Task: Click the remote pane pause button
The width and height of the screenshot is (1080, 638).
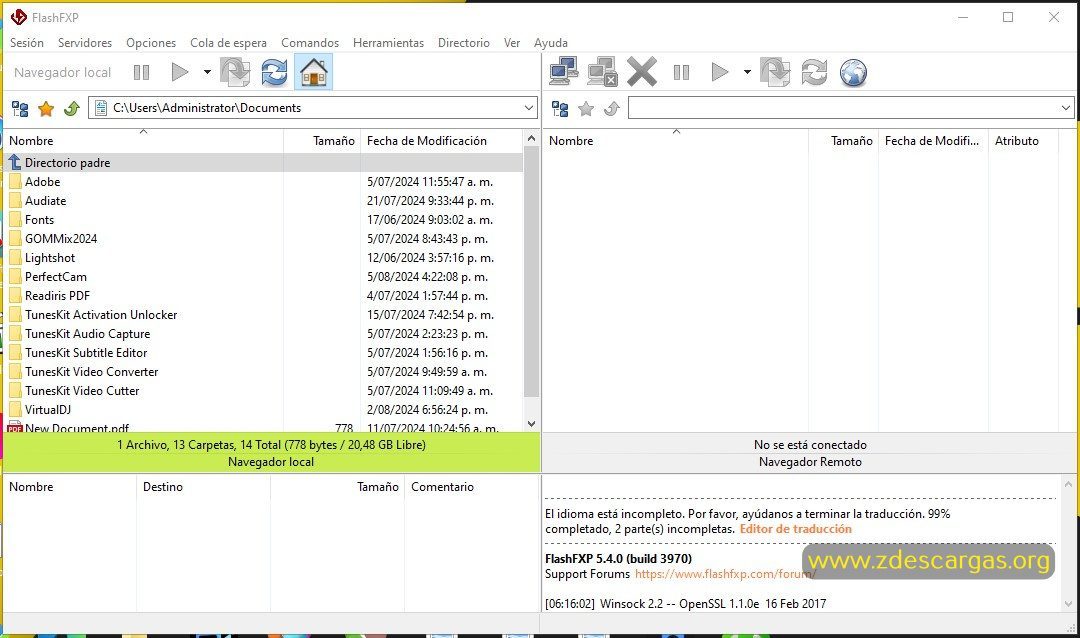Action: [681, 72]
